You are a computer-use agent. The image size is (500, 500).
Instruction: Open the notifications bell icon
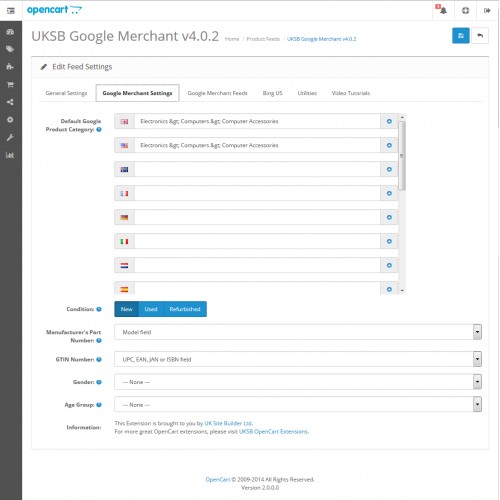coord(442,10)
